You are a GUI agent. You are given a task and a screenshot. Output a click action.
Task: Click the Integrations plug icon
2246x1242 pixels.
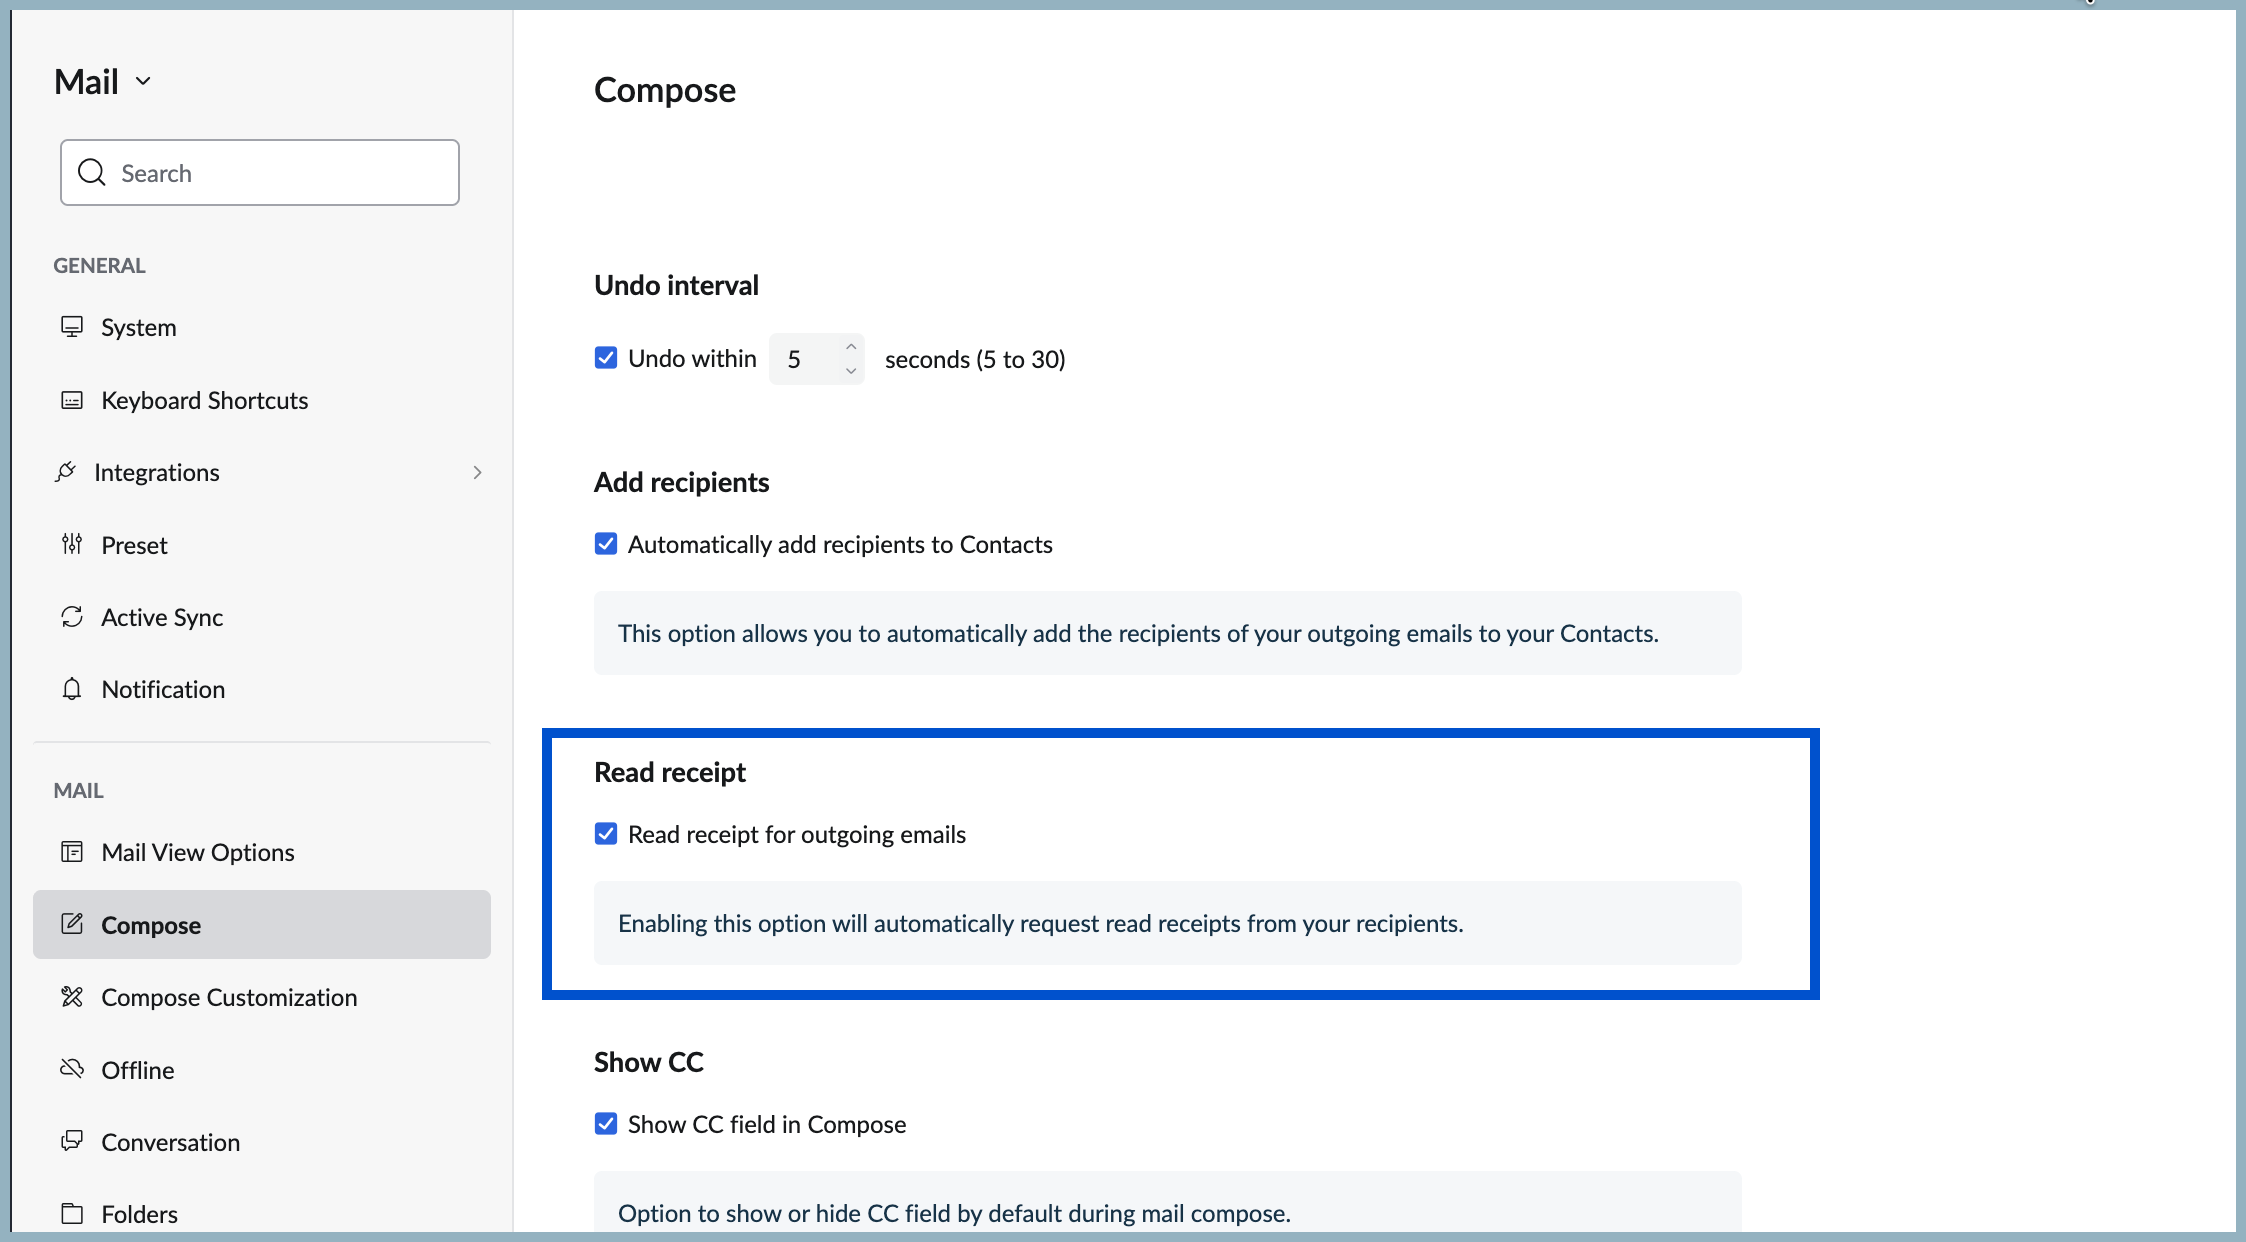(x=66, y=472)
